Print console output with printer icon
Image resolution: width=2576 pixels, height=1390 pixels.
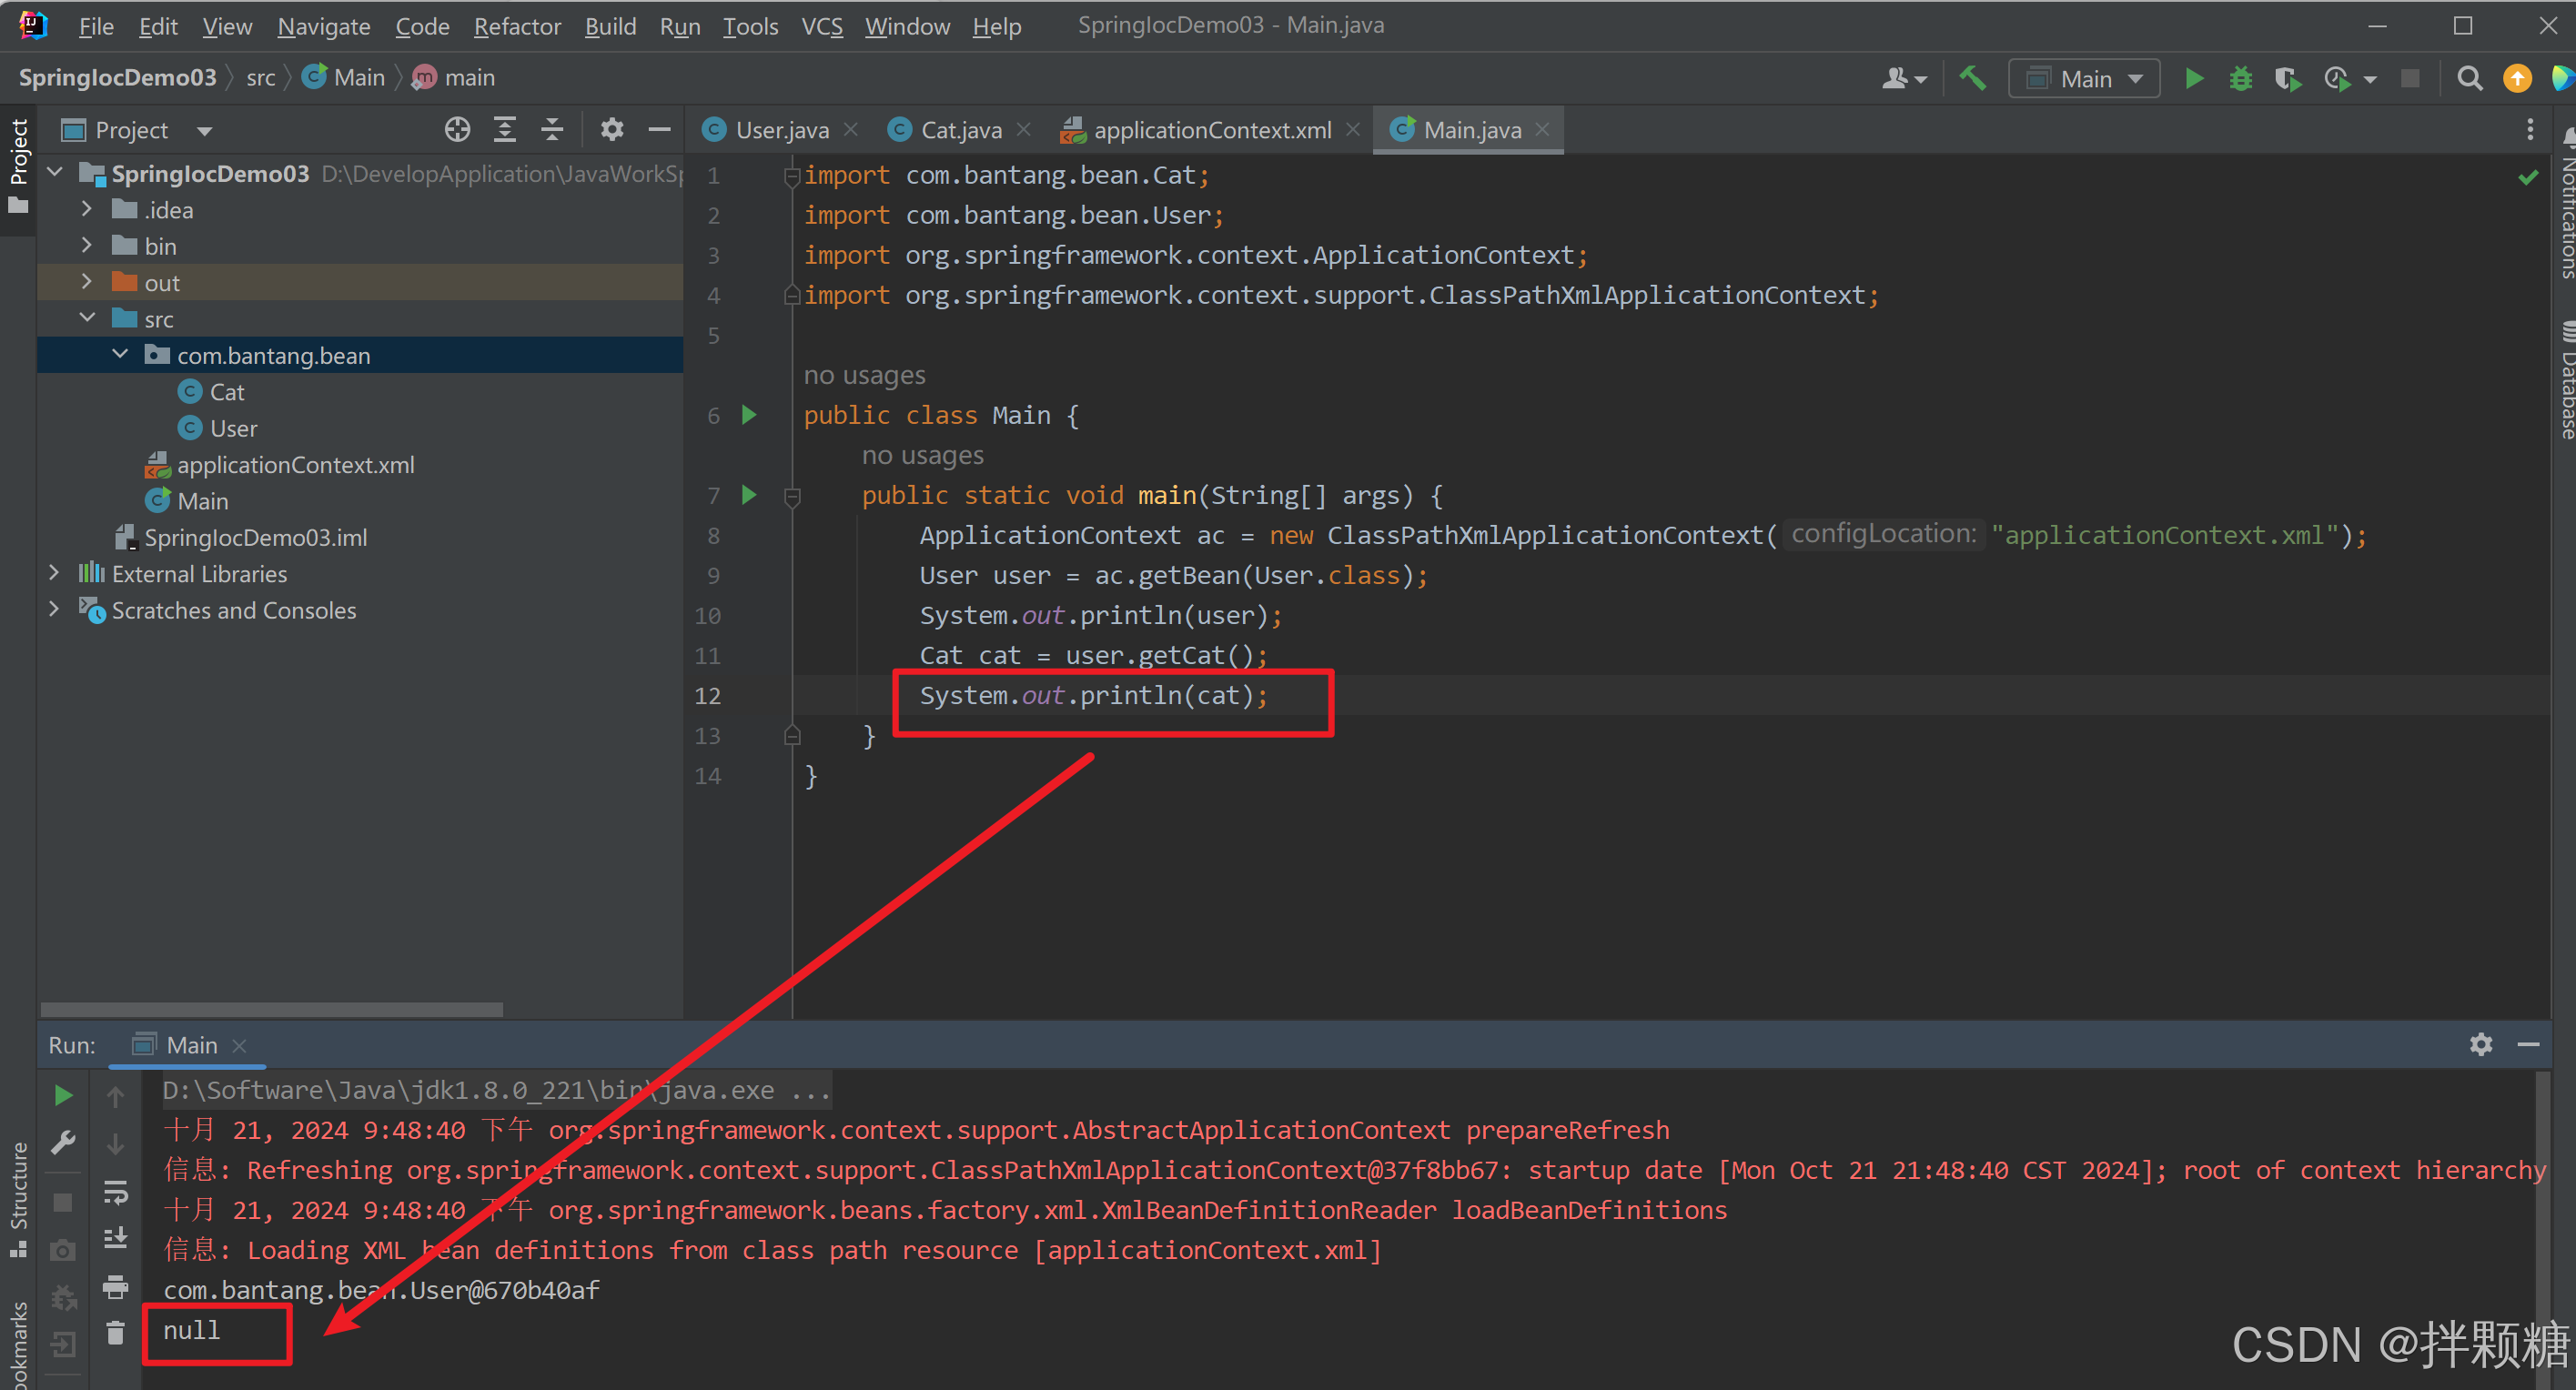[116, 1287]
